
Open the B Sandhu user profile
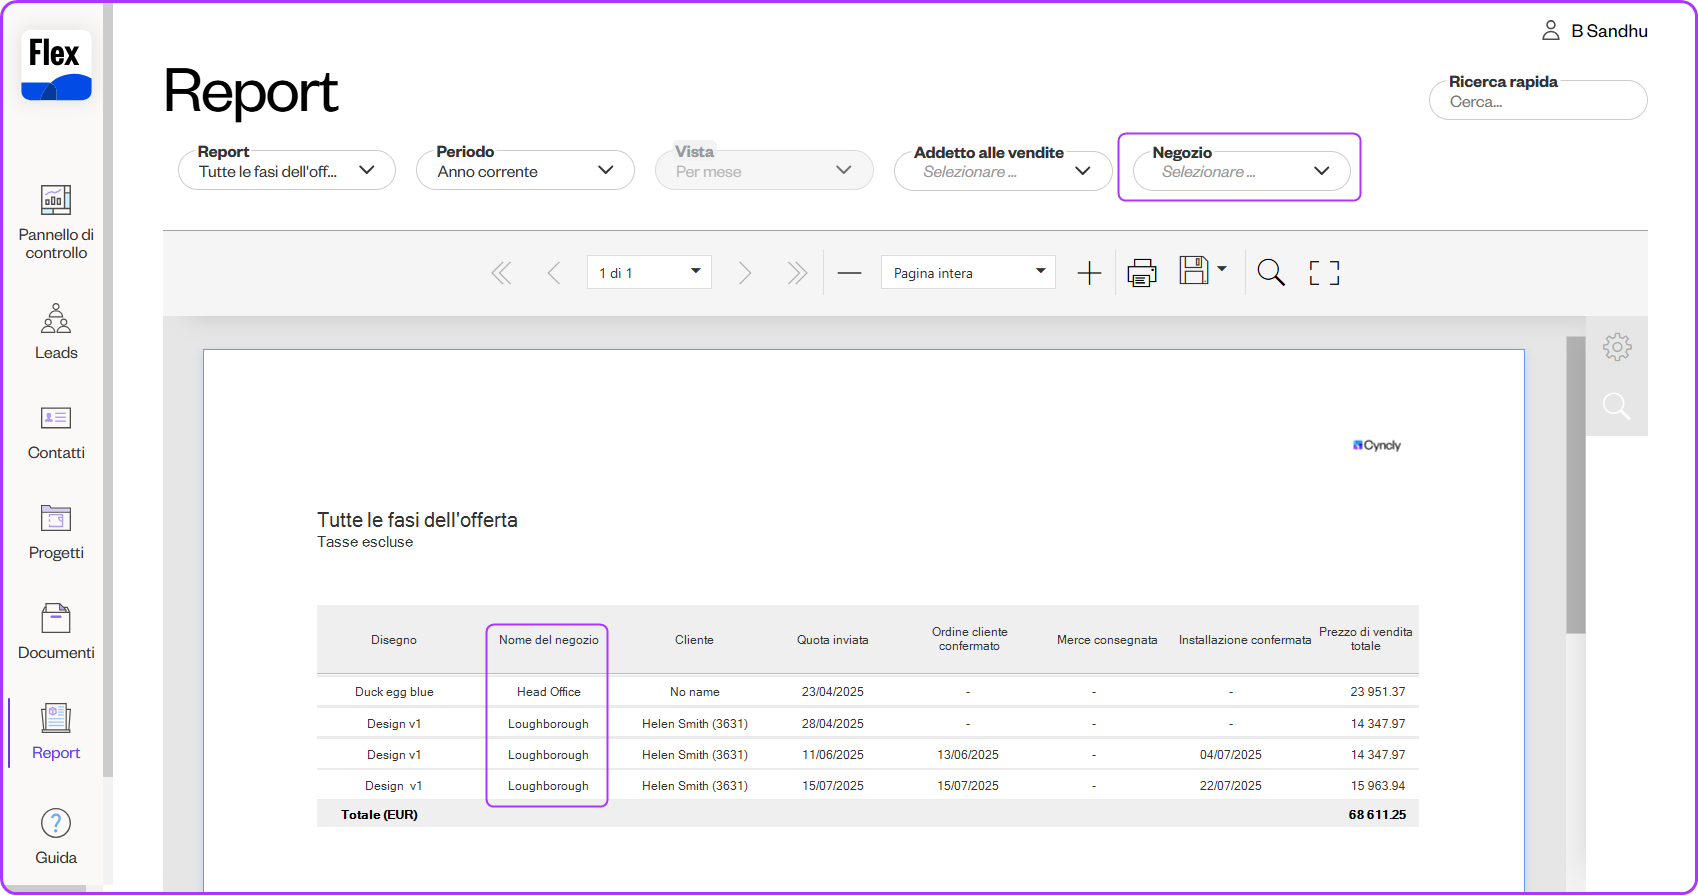tap(1595, 31)
